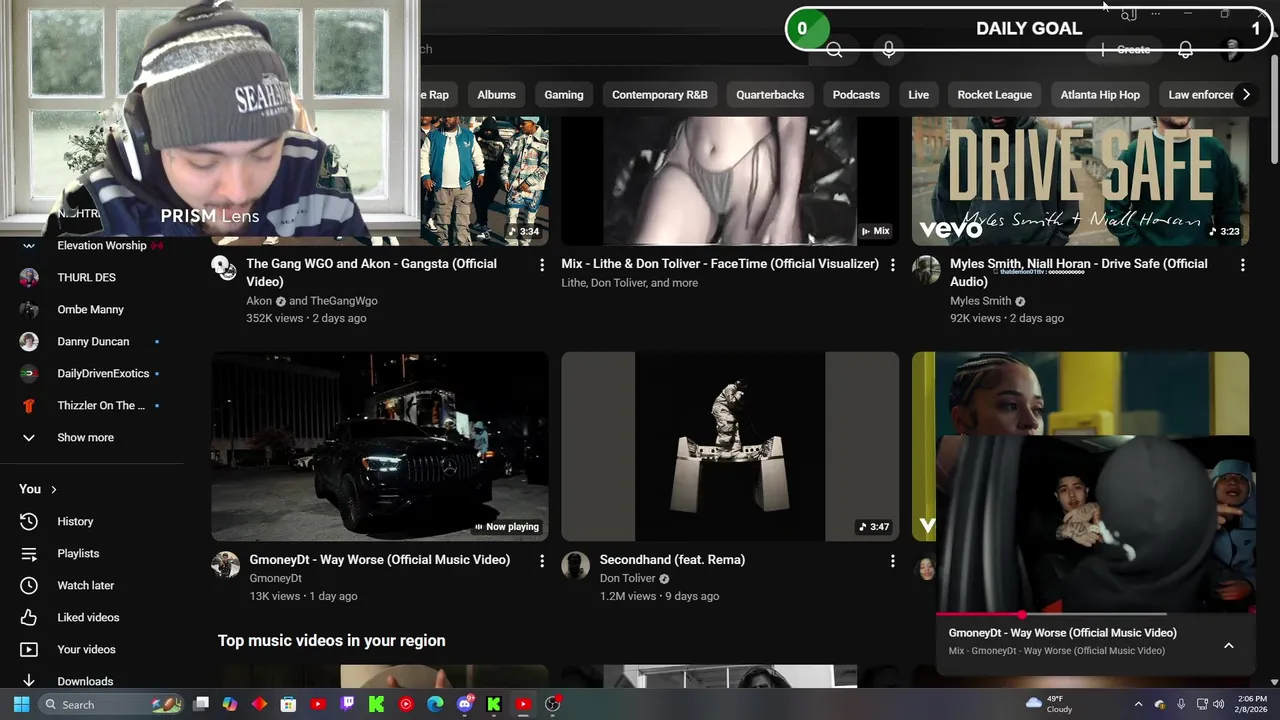Open the History page icon
This screenshot has height=720, width=1280.
coord(29,521)
